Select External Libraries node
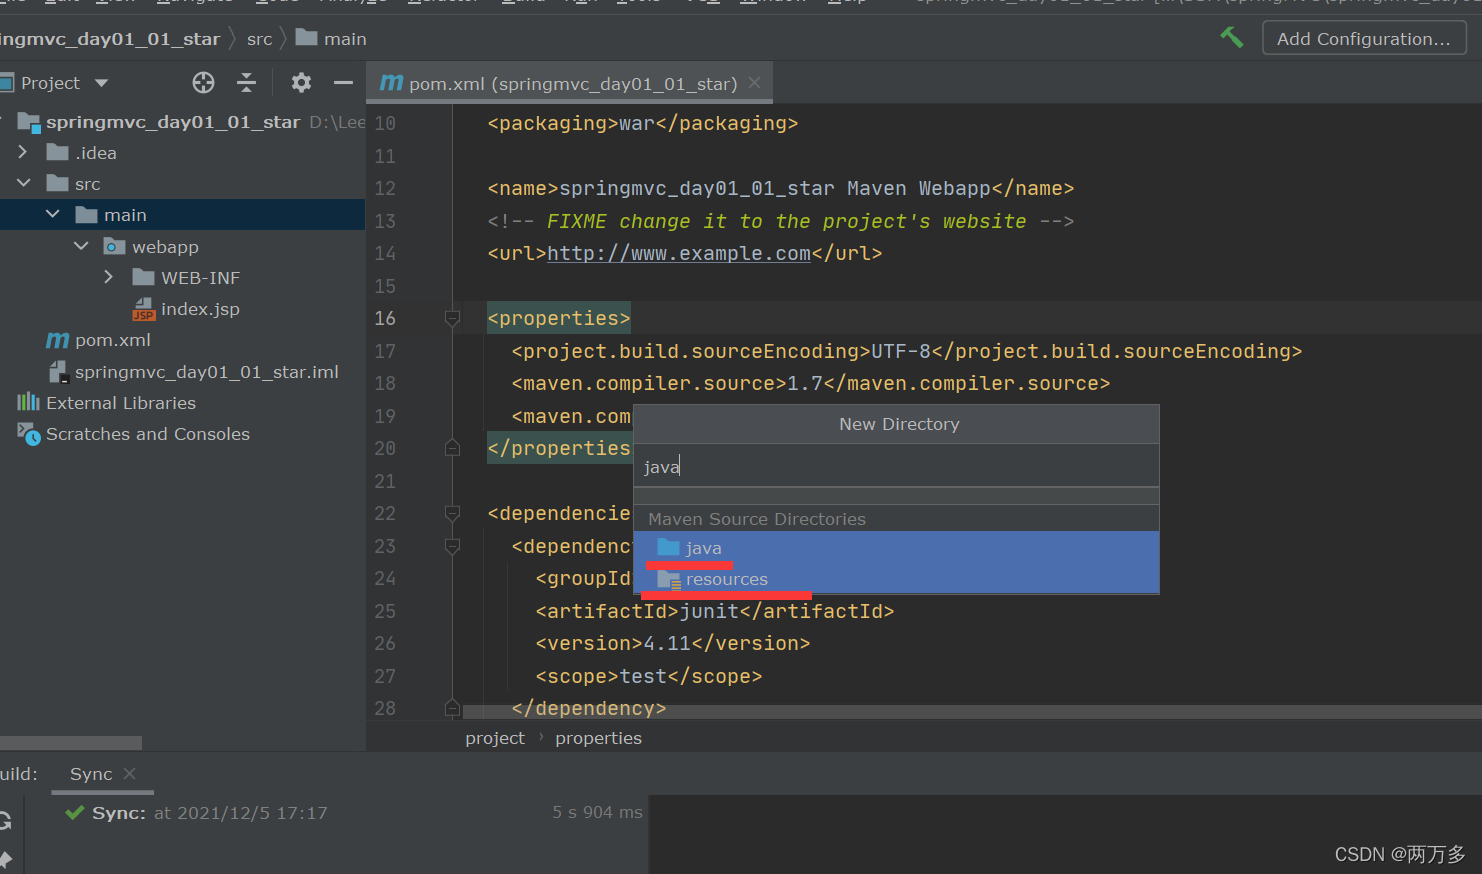This screenshot has height=874, width=1482. [x=121, y=403]
